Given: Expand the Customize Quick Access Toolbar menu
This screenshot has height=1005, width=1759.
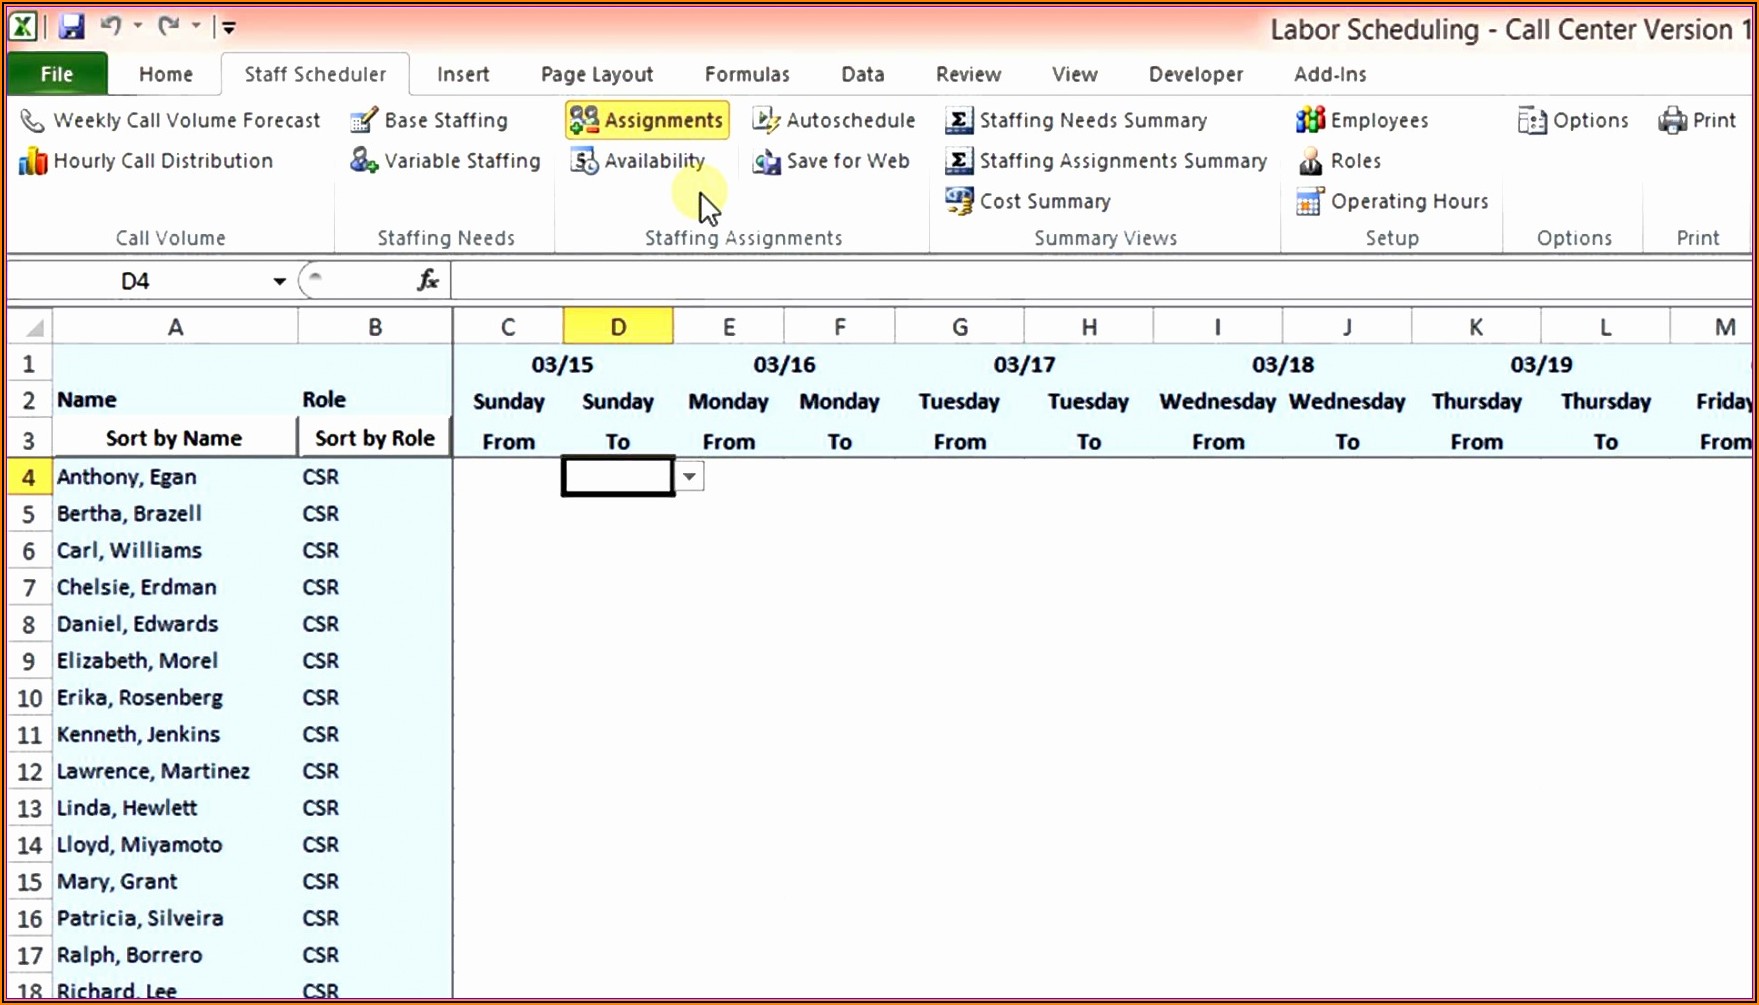Looking at the screenshot, I should click(x=229, y=28).
